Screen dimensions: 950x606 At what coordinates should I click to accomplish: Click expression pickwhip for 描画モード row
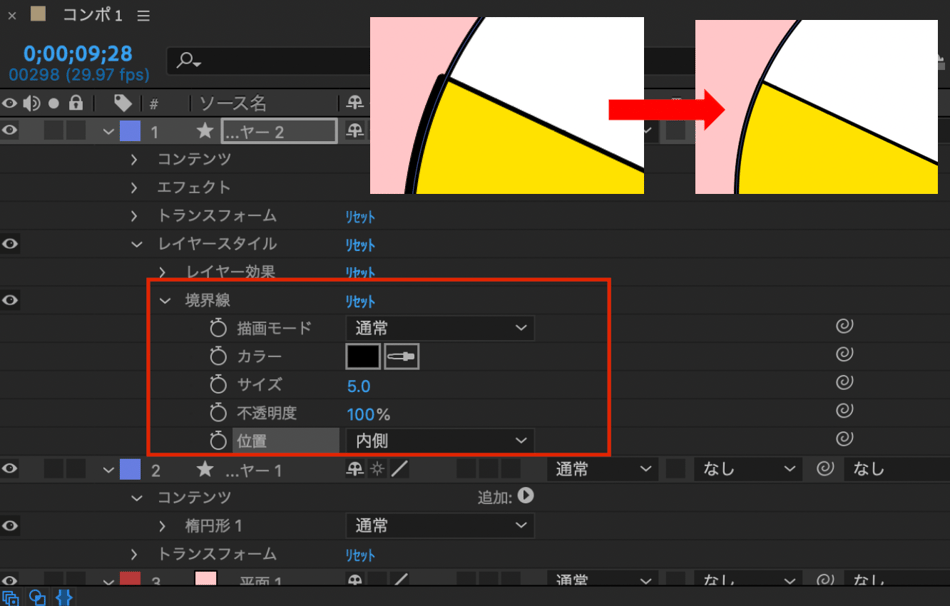click(x=845, y=326)
